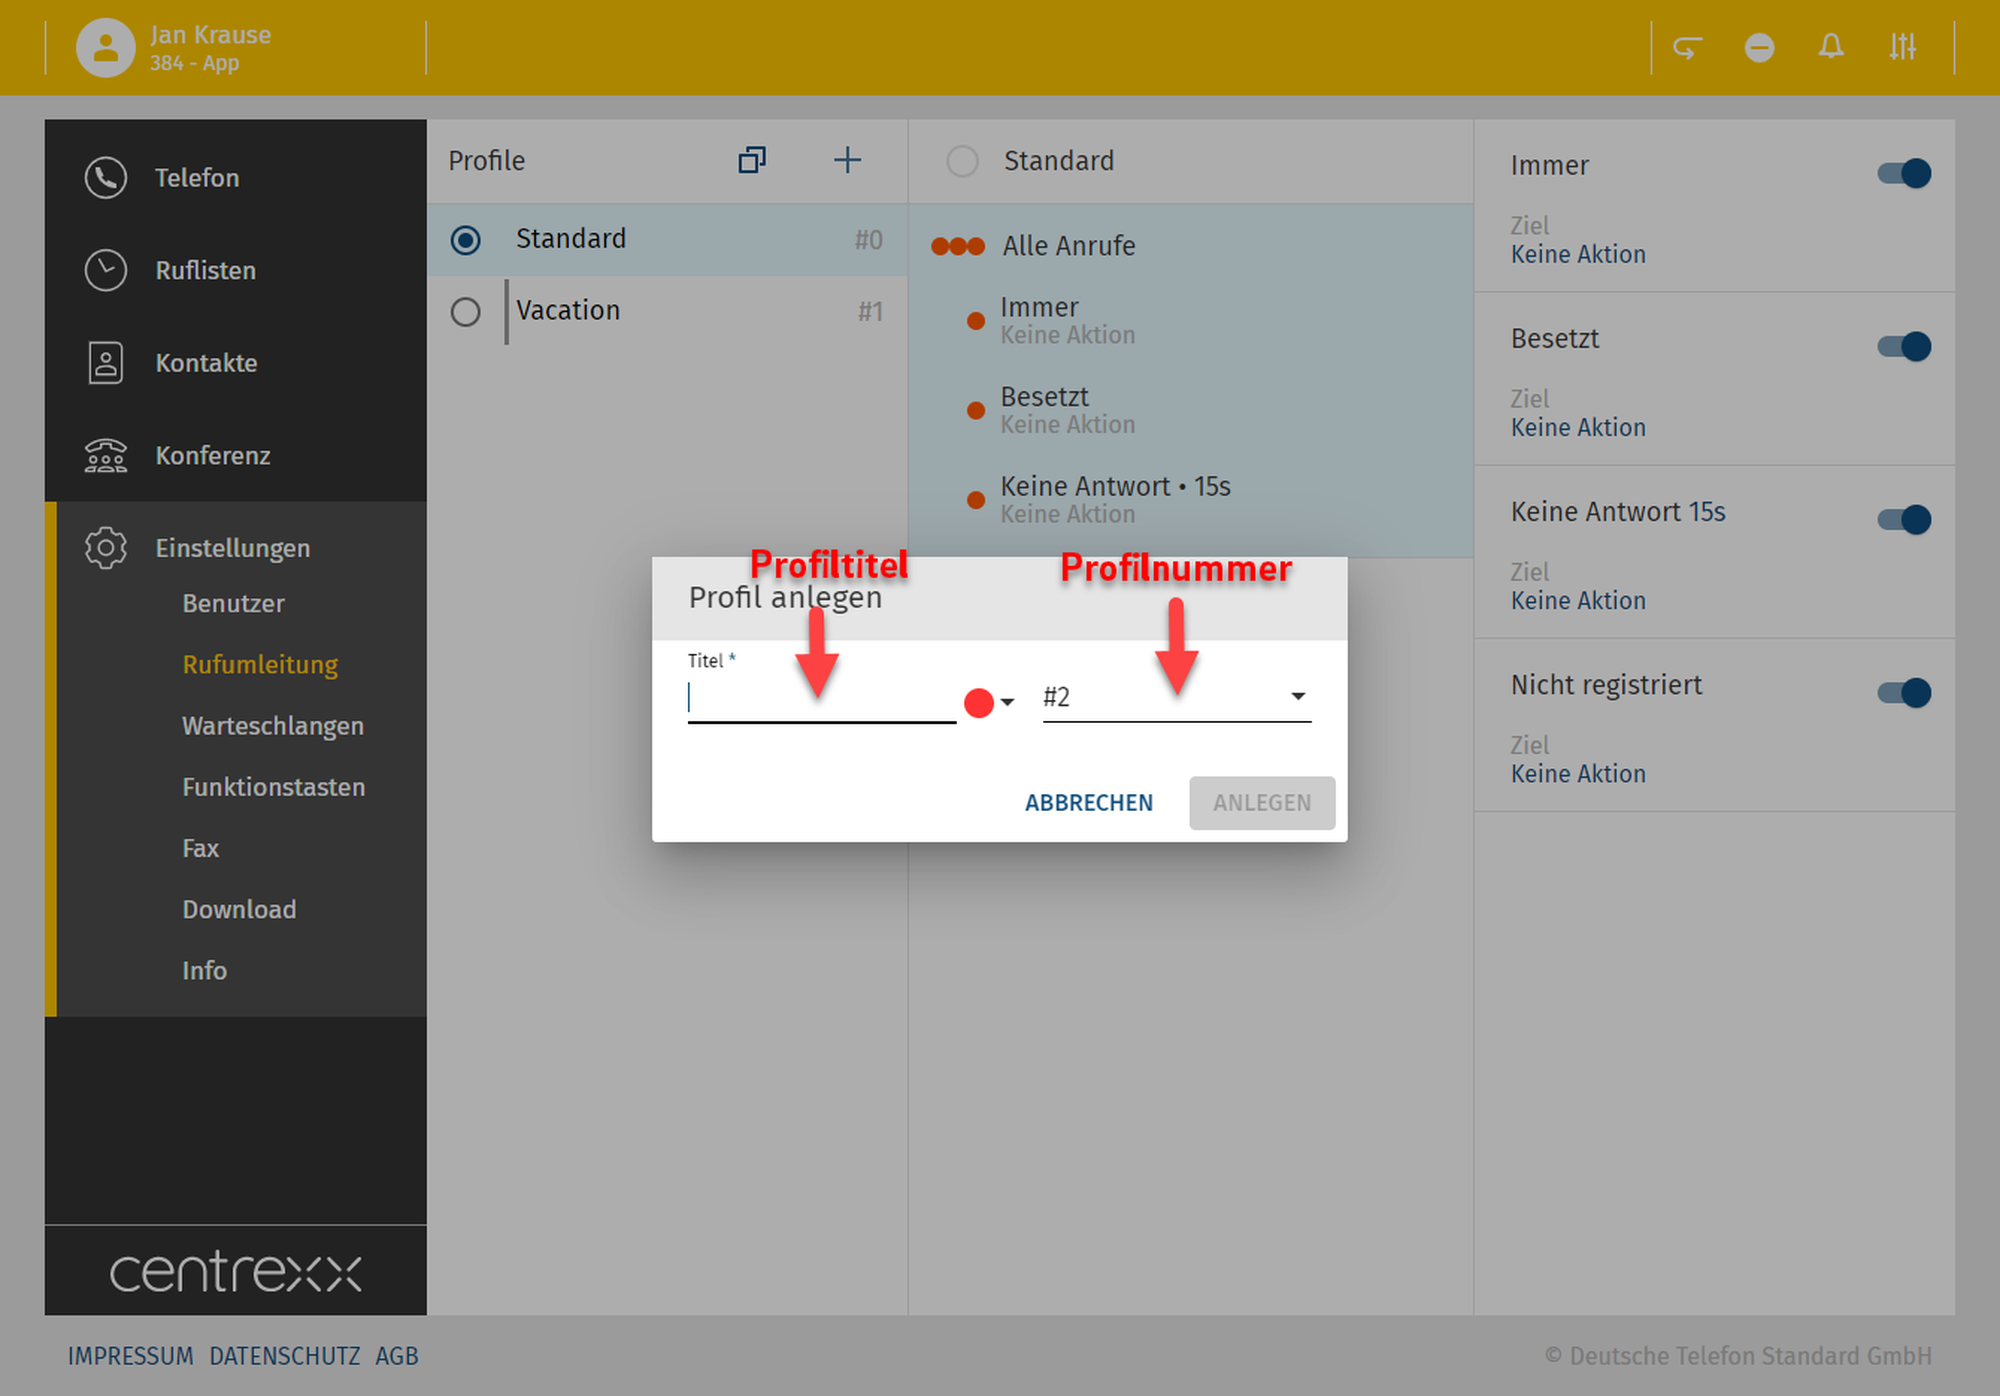Click the plus icon to add profile
2000x1396 pixels.
(x=847, y=160)
